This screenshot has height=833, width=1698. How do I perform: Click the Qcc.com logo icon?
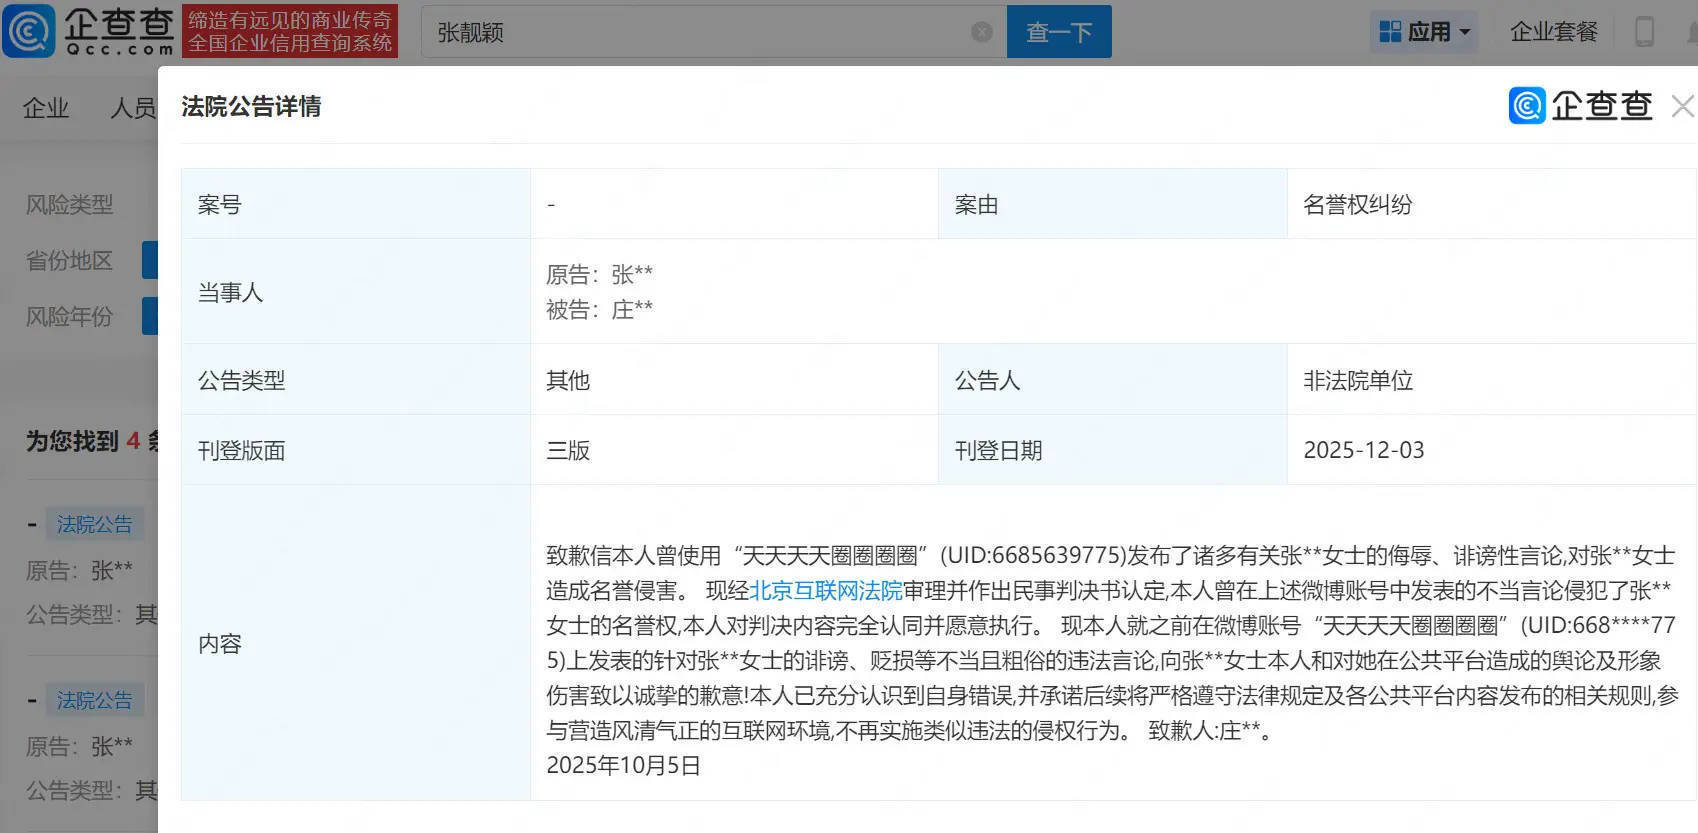coord(28,31)
